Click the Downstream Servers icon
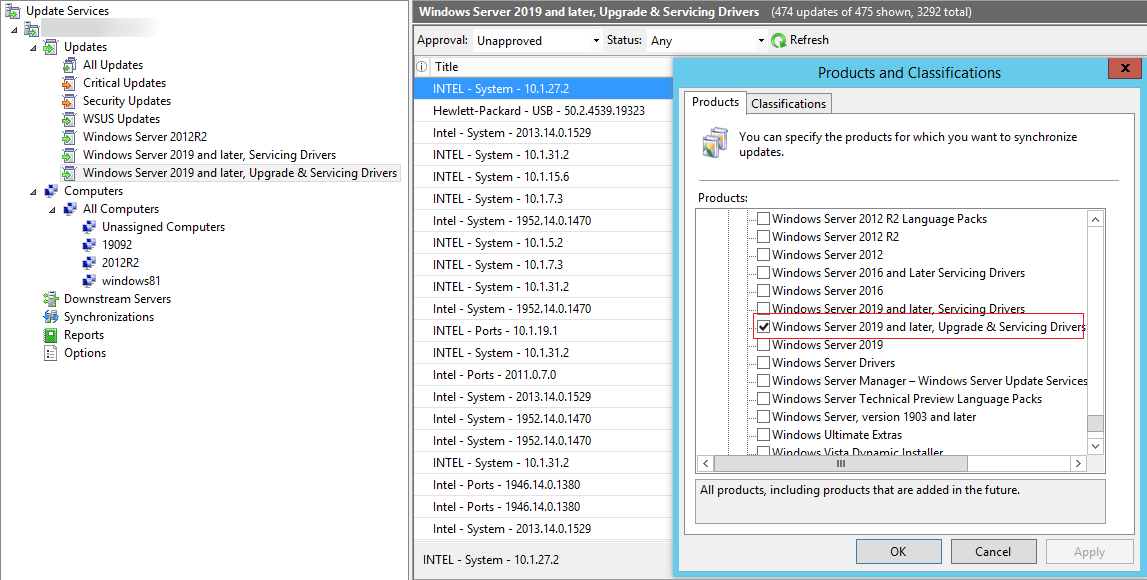The height and width of the screenshot is (580, 1147). [50, 299]
